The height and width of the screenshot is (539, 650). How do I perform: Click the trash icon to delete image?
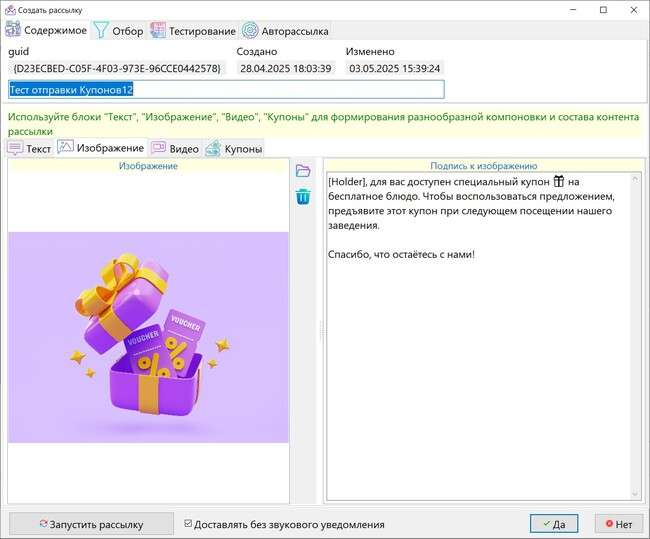click(x=303, y=196)
